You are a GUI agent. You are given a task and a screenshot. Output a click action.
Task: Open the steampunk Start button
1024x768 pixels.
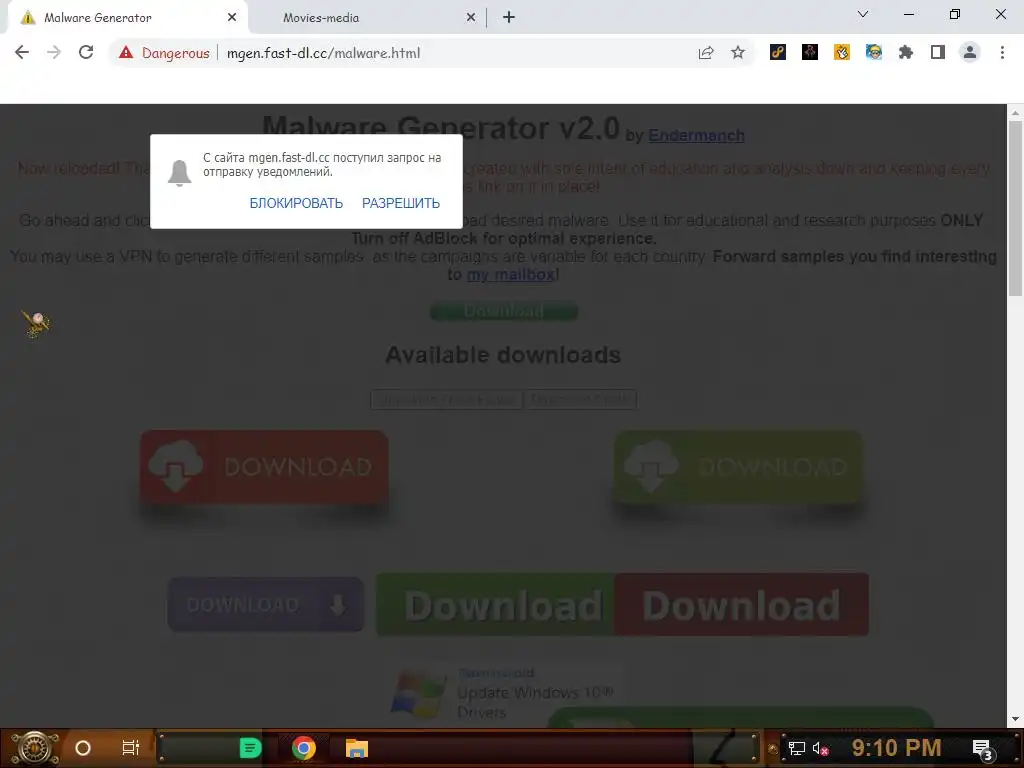tap(35, 748)
